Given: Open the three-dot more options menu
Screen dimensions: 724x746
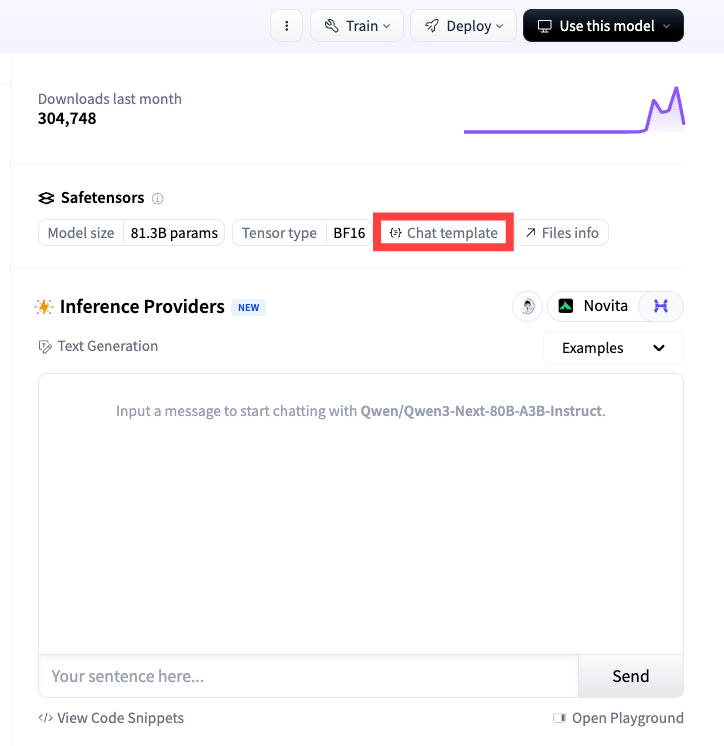Looking at the screenshot, I should pyautogui.click(x=286, y=26).
